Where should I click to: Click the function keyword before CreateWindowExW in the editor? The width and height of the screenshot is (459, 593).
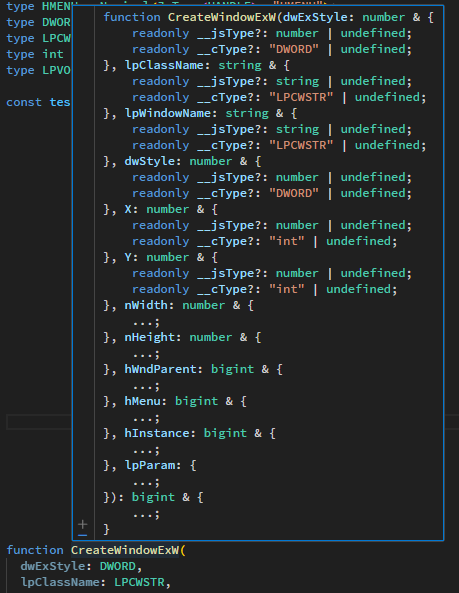(x=35, y=550)
